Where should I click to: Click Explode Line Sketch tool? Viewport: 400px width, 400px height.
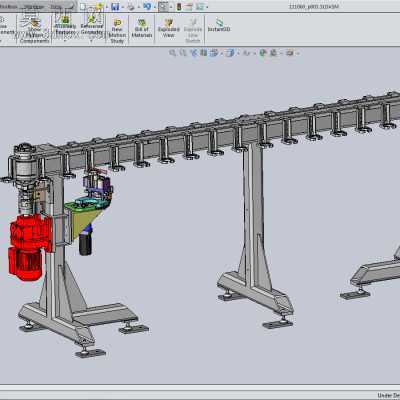(x=193, y=31)
